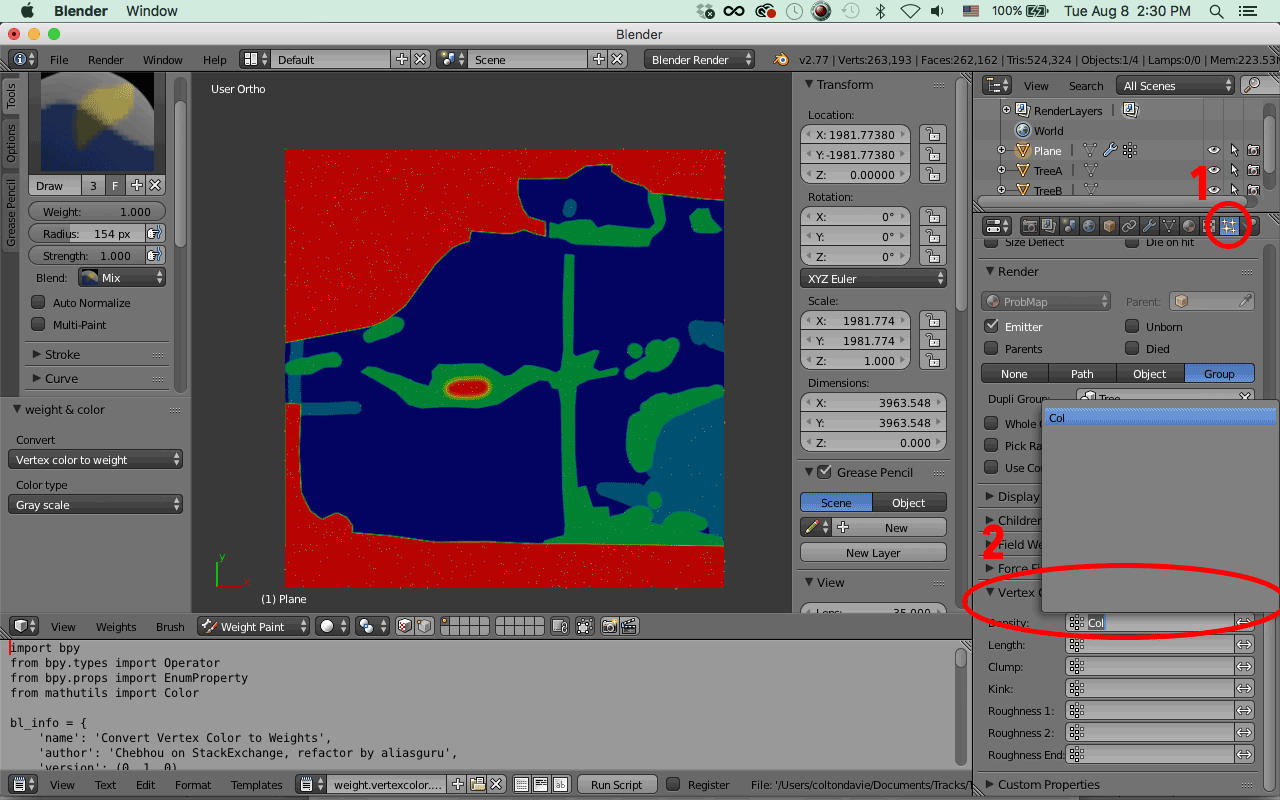Click the Run Script button

(616, 785)
